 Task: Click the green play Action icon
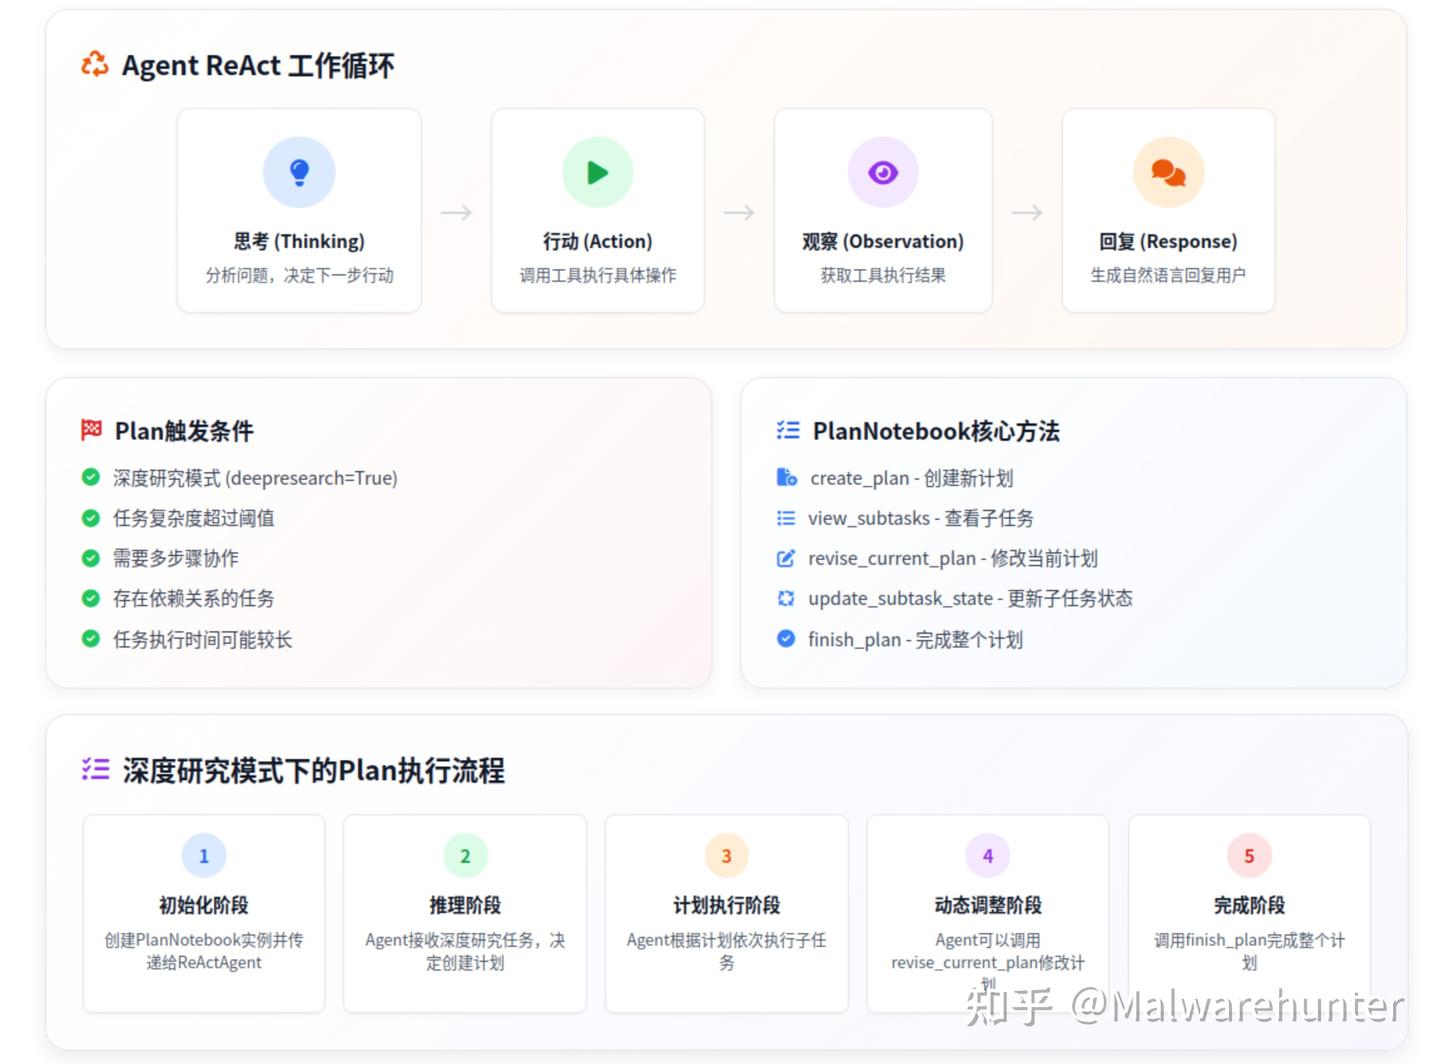(x=598, y=172)
